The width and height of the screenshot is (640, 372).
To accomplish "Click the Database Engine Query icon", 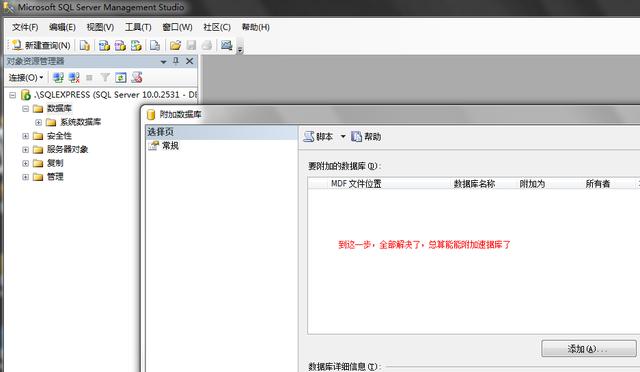I will [x=84, y=45].
